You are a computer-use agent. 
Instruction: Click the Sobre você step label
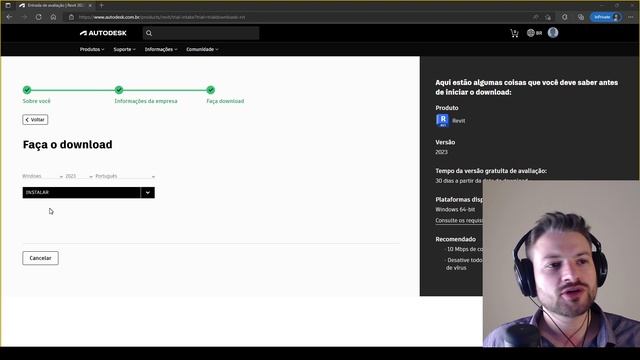pos(37,101)
